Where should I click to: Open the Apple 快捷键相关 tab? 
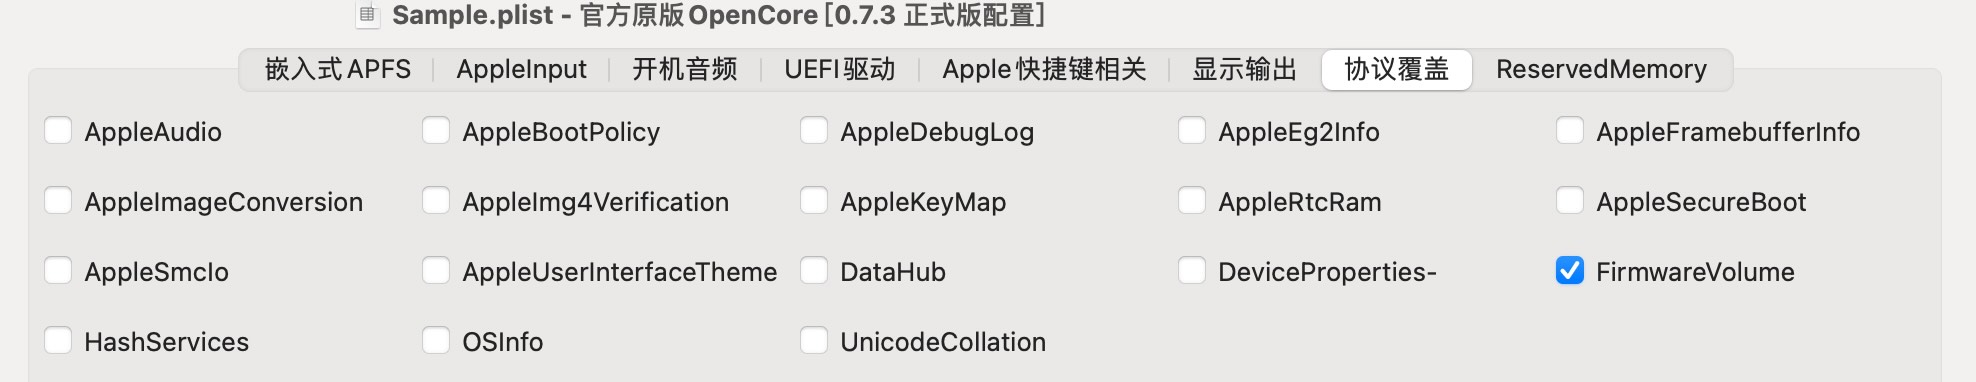tap(1044, 69)
